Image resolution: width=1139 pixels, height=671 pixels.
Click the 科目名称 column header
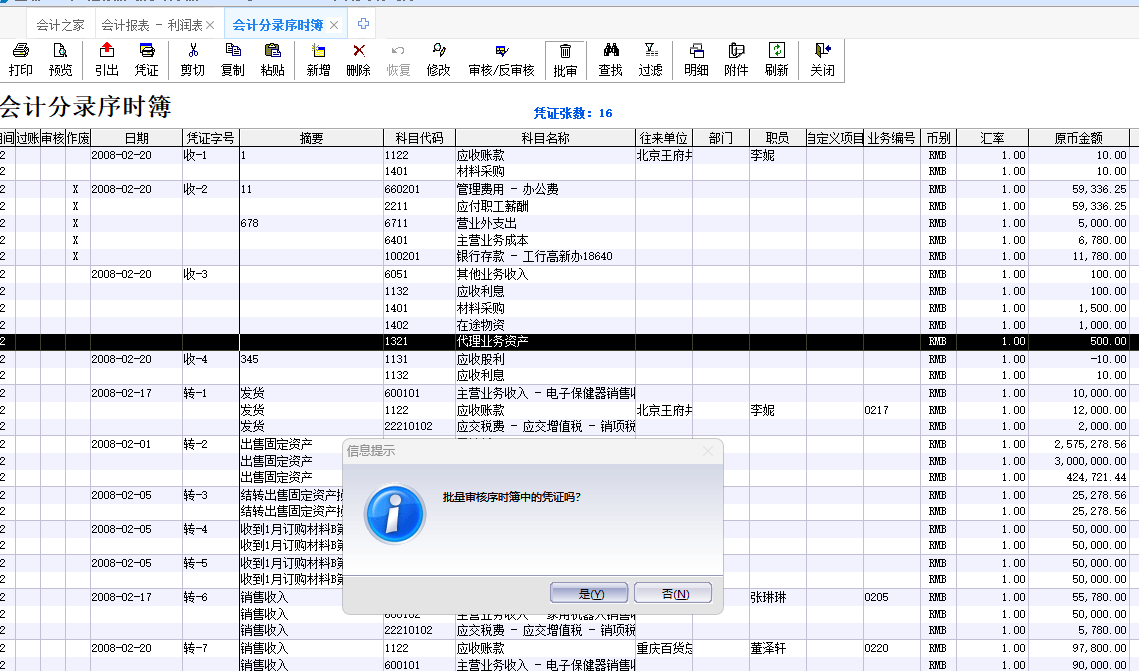pyautogui.click(x=545, y=138)
